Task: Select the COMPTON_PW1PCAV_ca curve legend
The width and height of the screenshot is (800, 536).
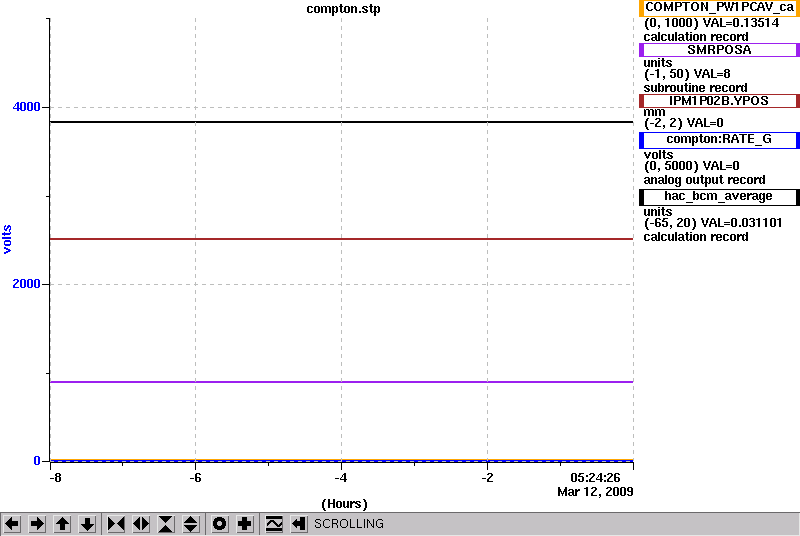Action: 719,8
